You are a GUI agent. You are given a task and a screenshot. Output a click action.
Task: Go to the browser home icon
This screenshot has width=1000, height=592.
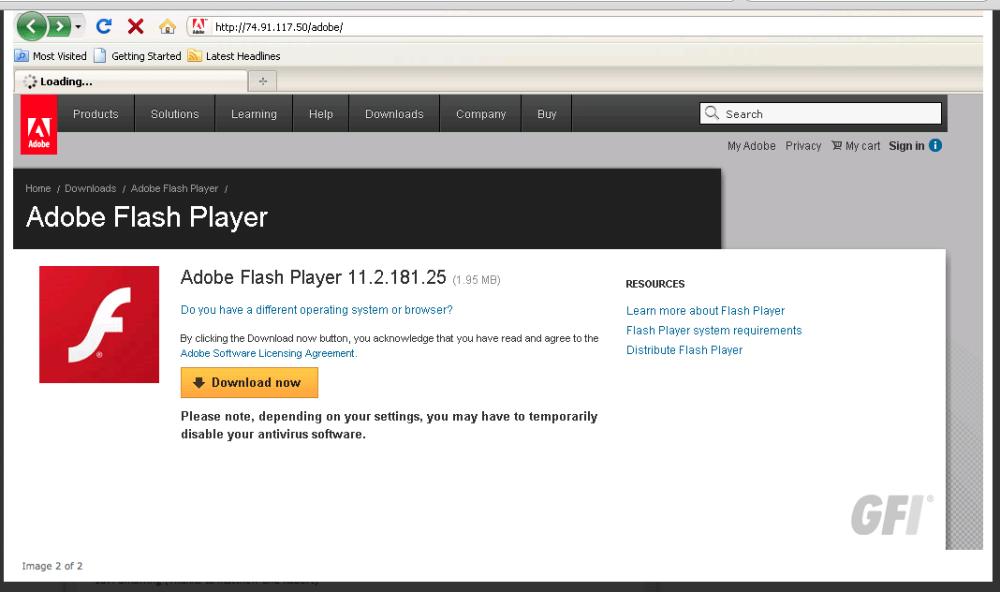click(x=167, y=26)
